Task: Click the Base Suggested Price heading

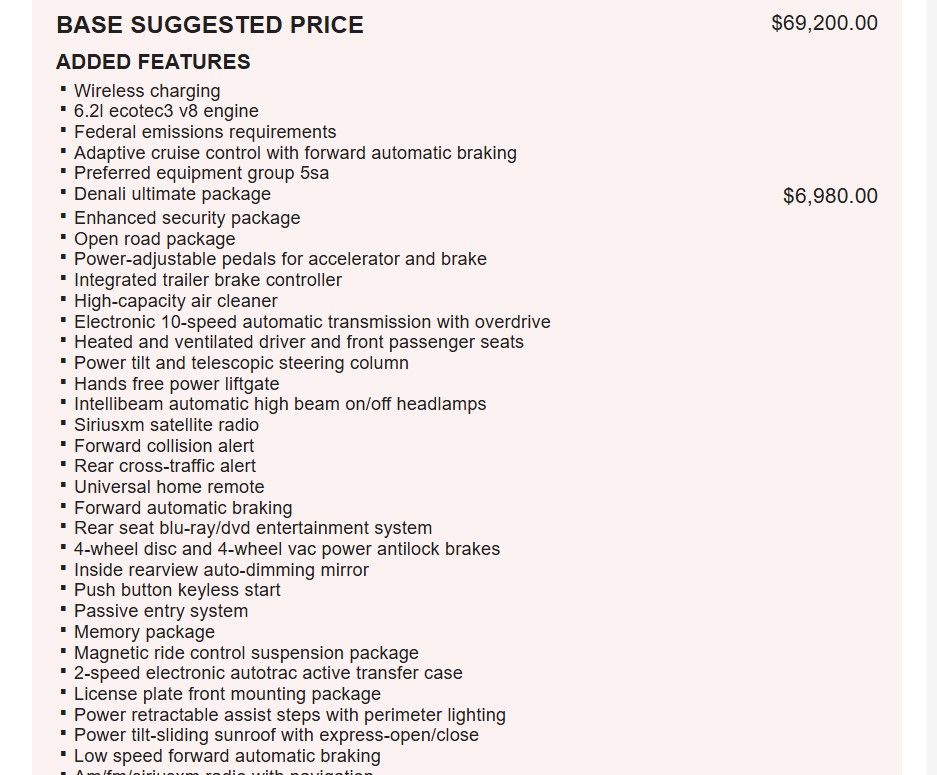Action: point(210,25)
